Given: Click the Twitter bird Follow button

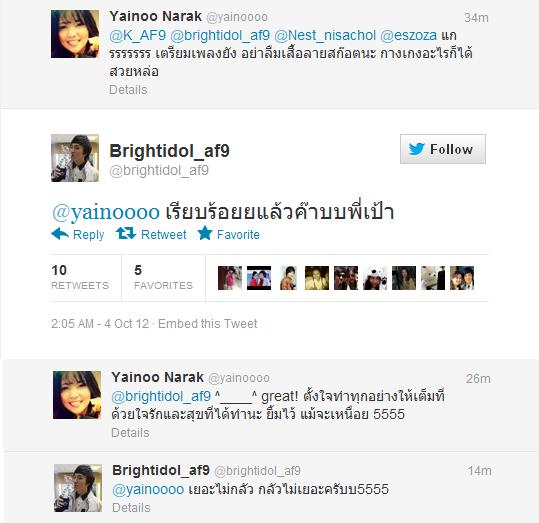Looking at the screenshot, I should pos(443,149).
